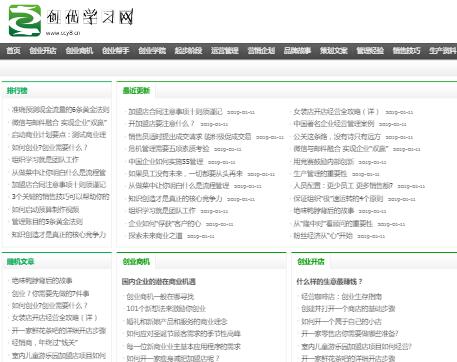Open headline 什么样的生意最赚钱？
The image size is (457, 362).
pyautogui.click(x=329, y=282)
